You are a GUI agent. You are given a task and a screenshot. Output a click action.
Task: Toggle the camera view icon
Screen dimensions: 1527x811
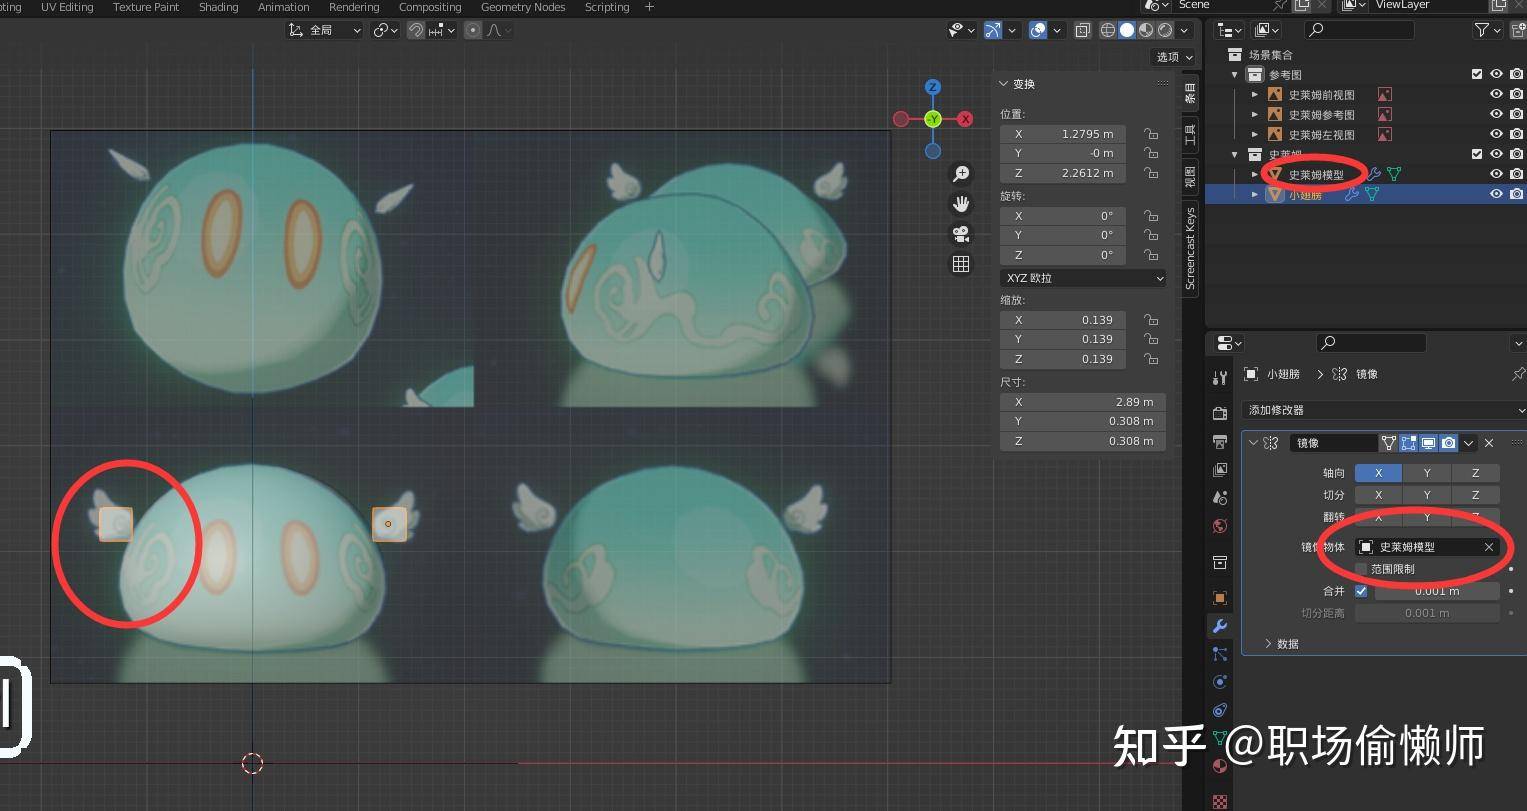point(961,234)
